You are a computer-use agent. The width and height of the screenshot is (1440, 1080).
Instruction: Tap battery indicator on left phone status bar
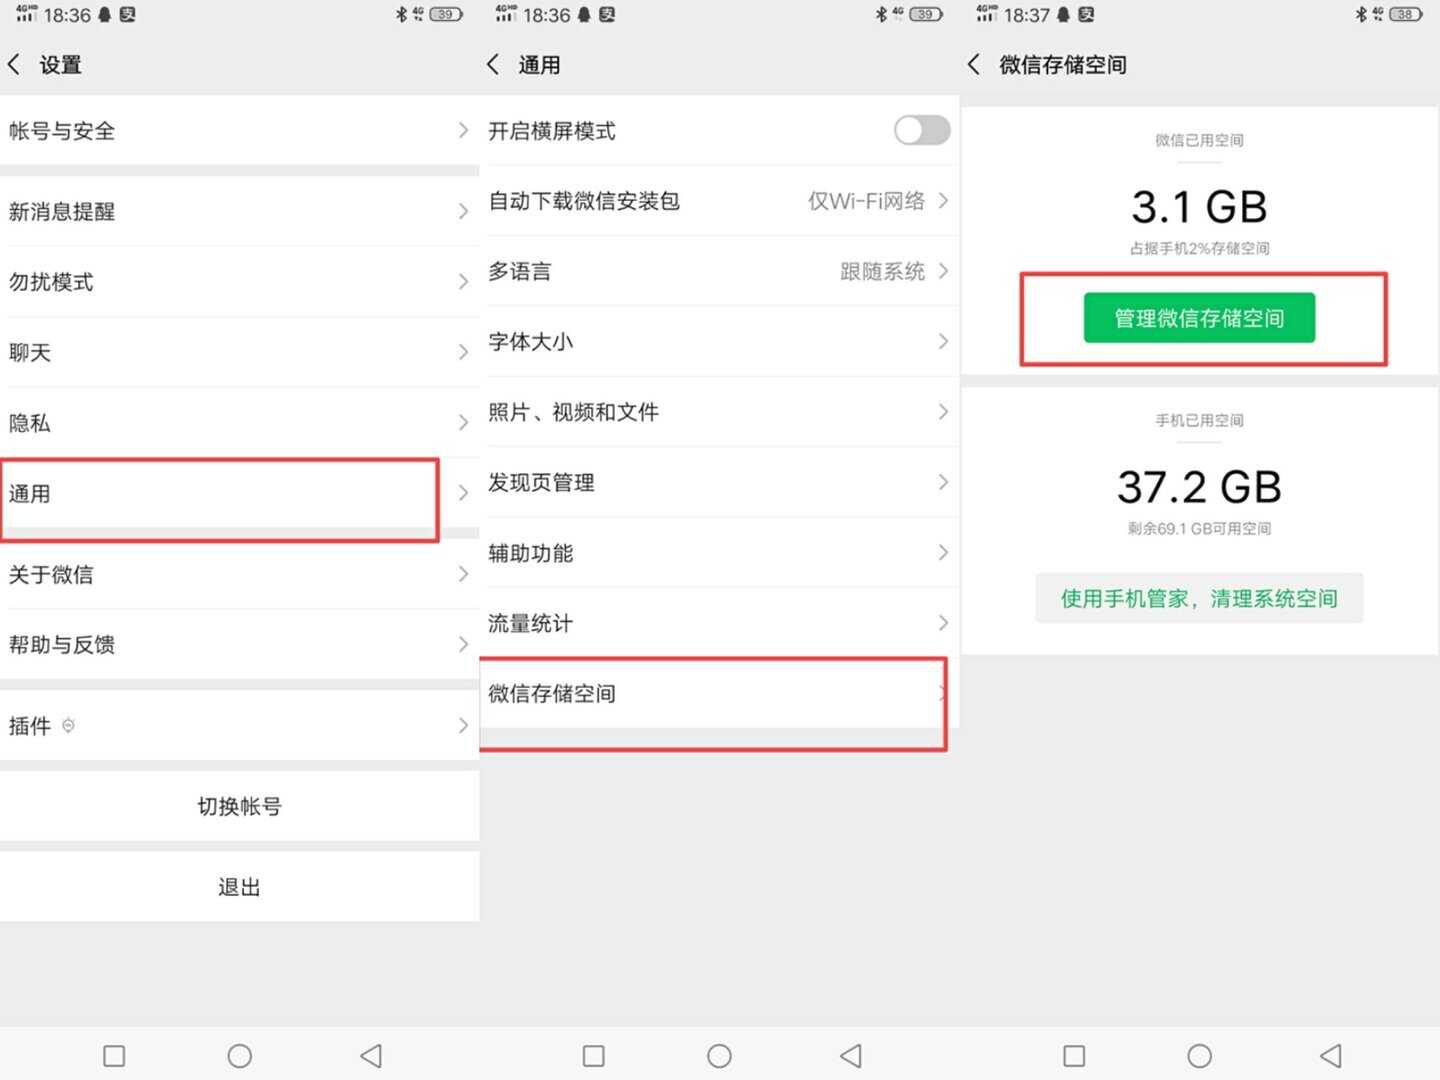[446, 14]
